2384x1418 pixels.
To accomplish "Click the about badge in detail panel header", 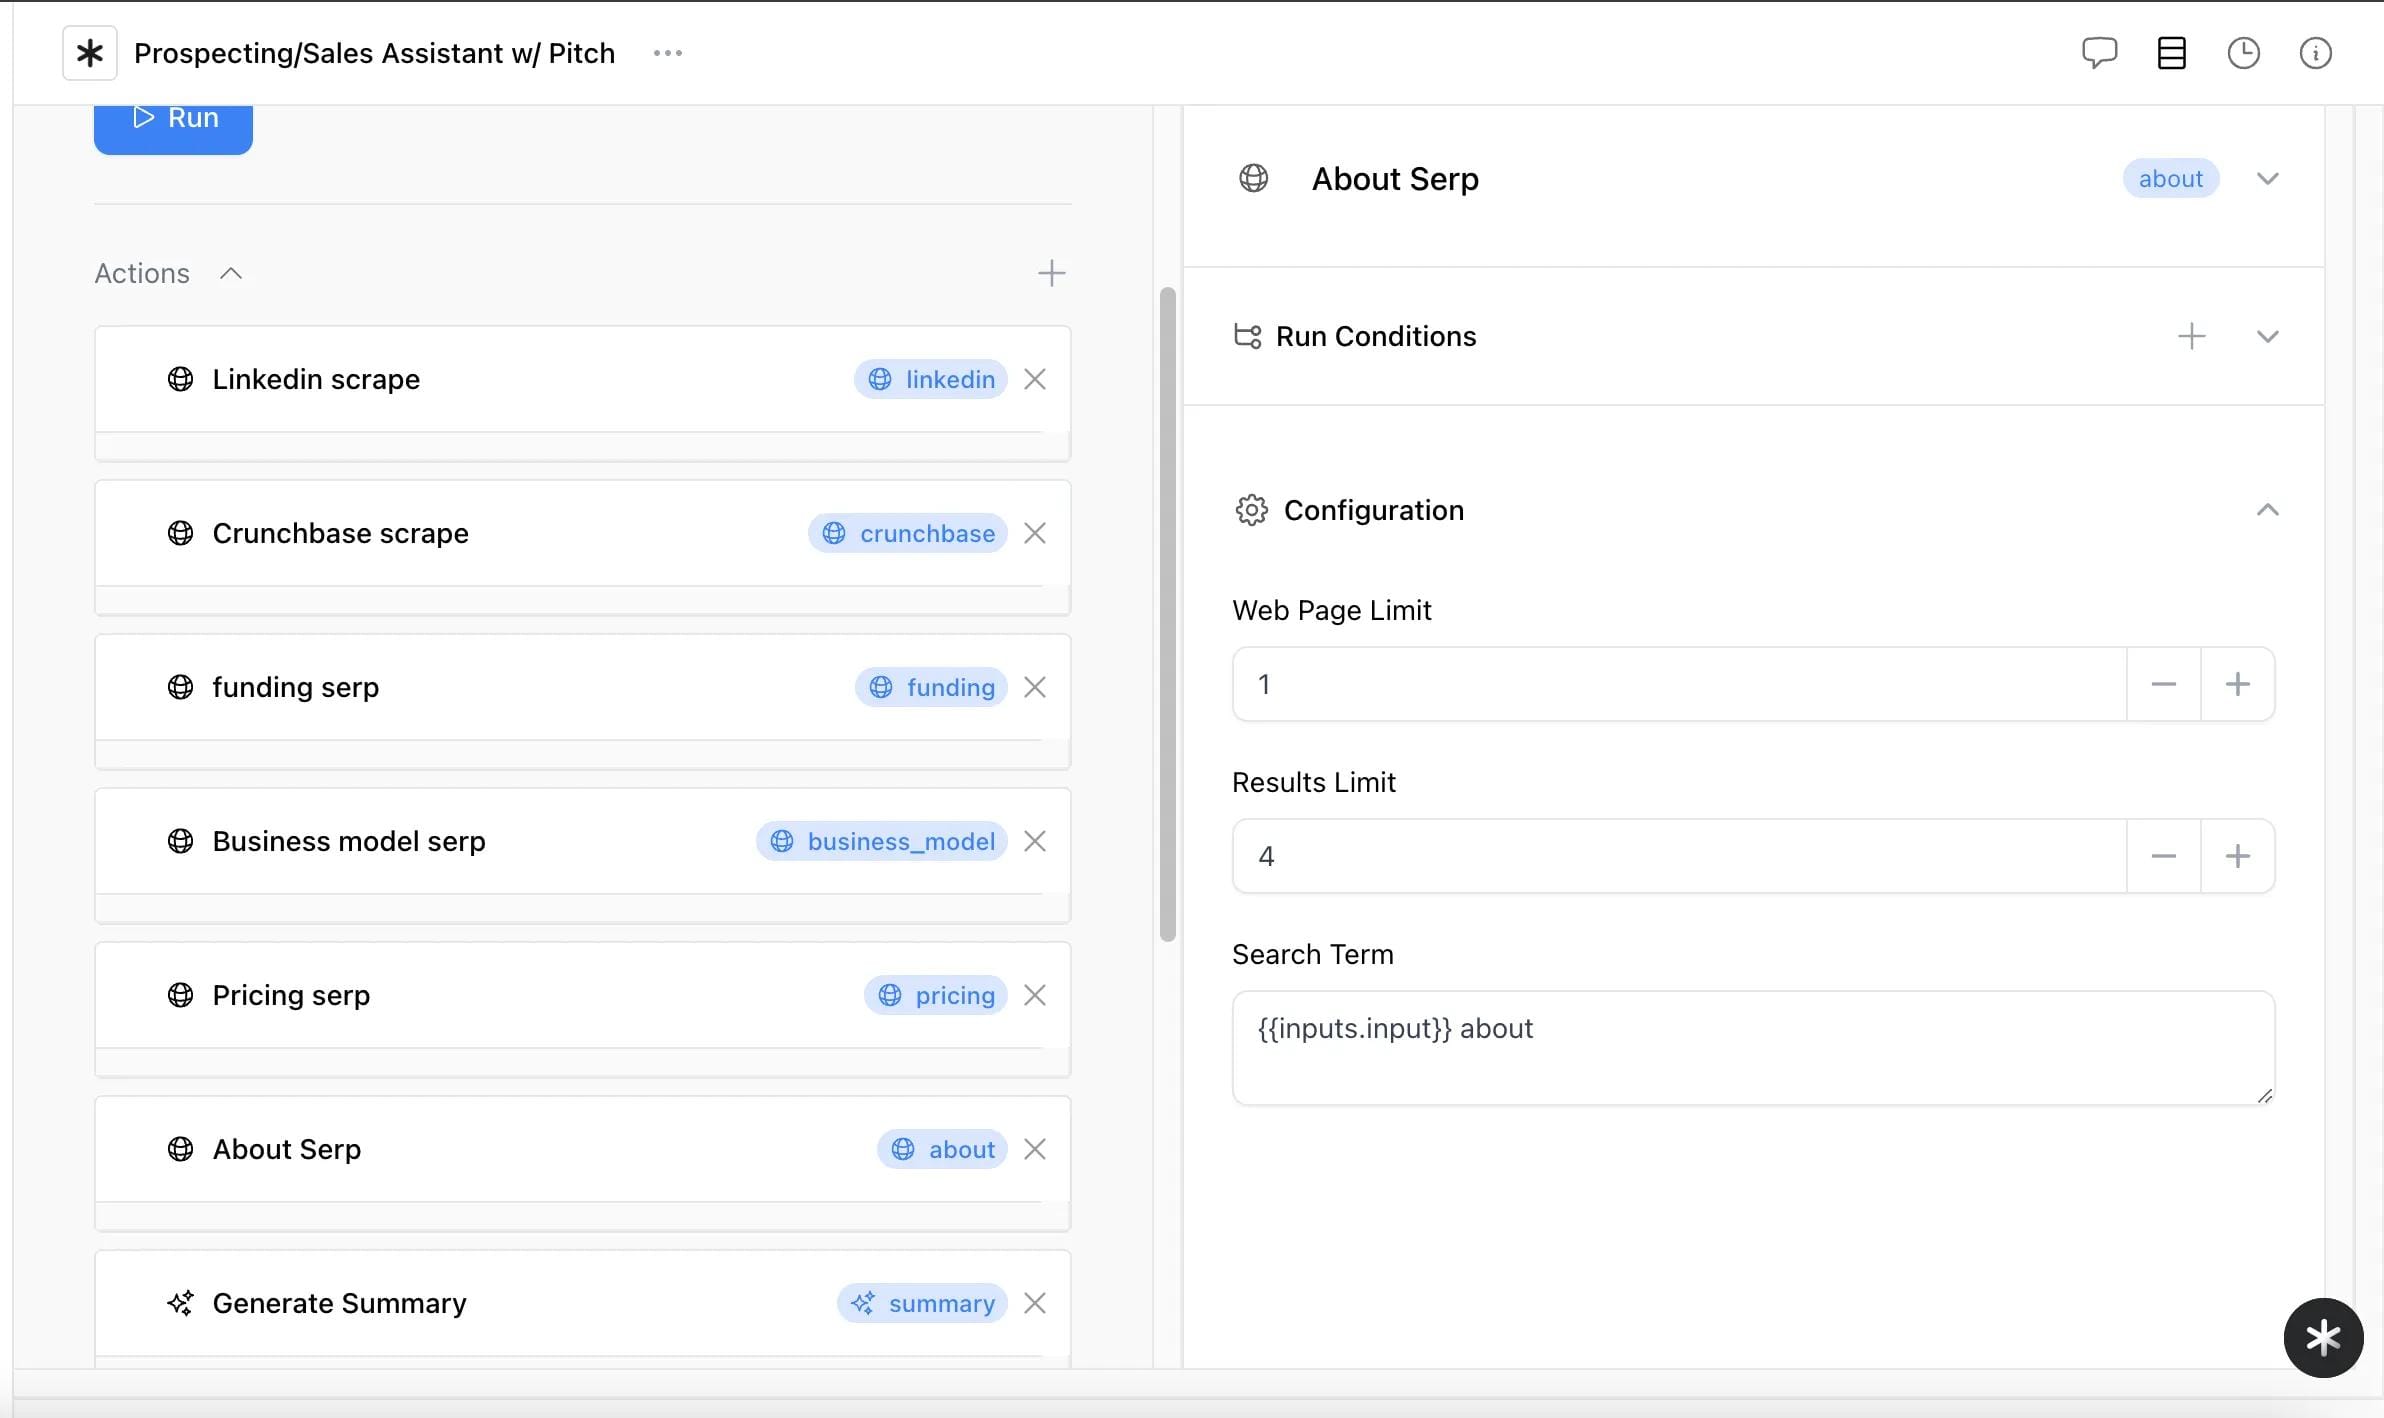I will [2170, 178].
